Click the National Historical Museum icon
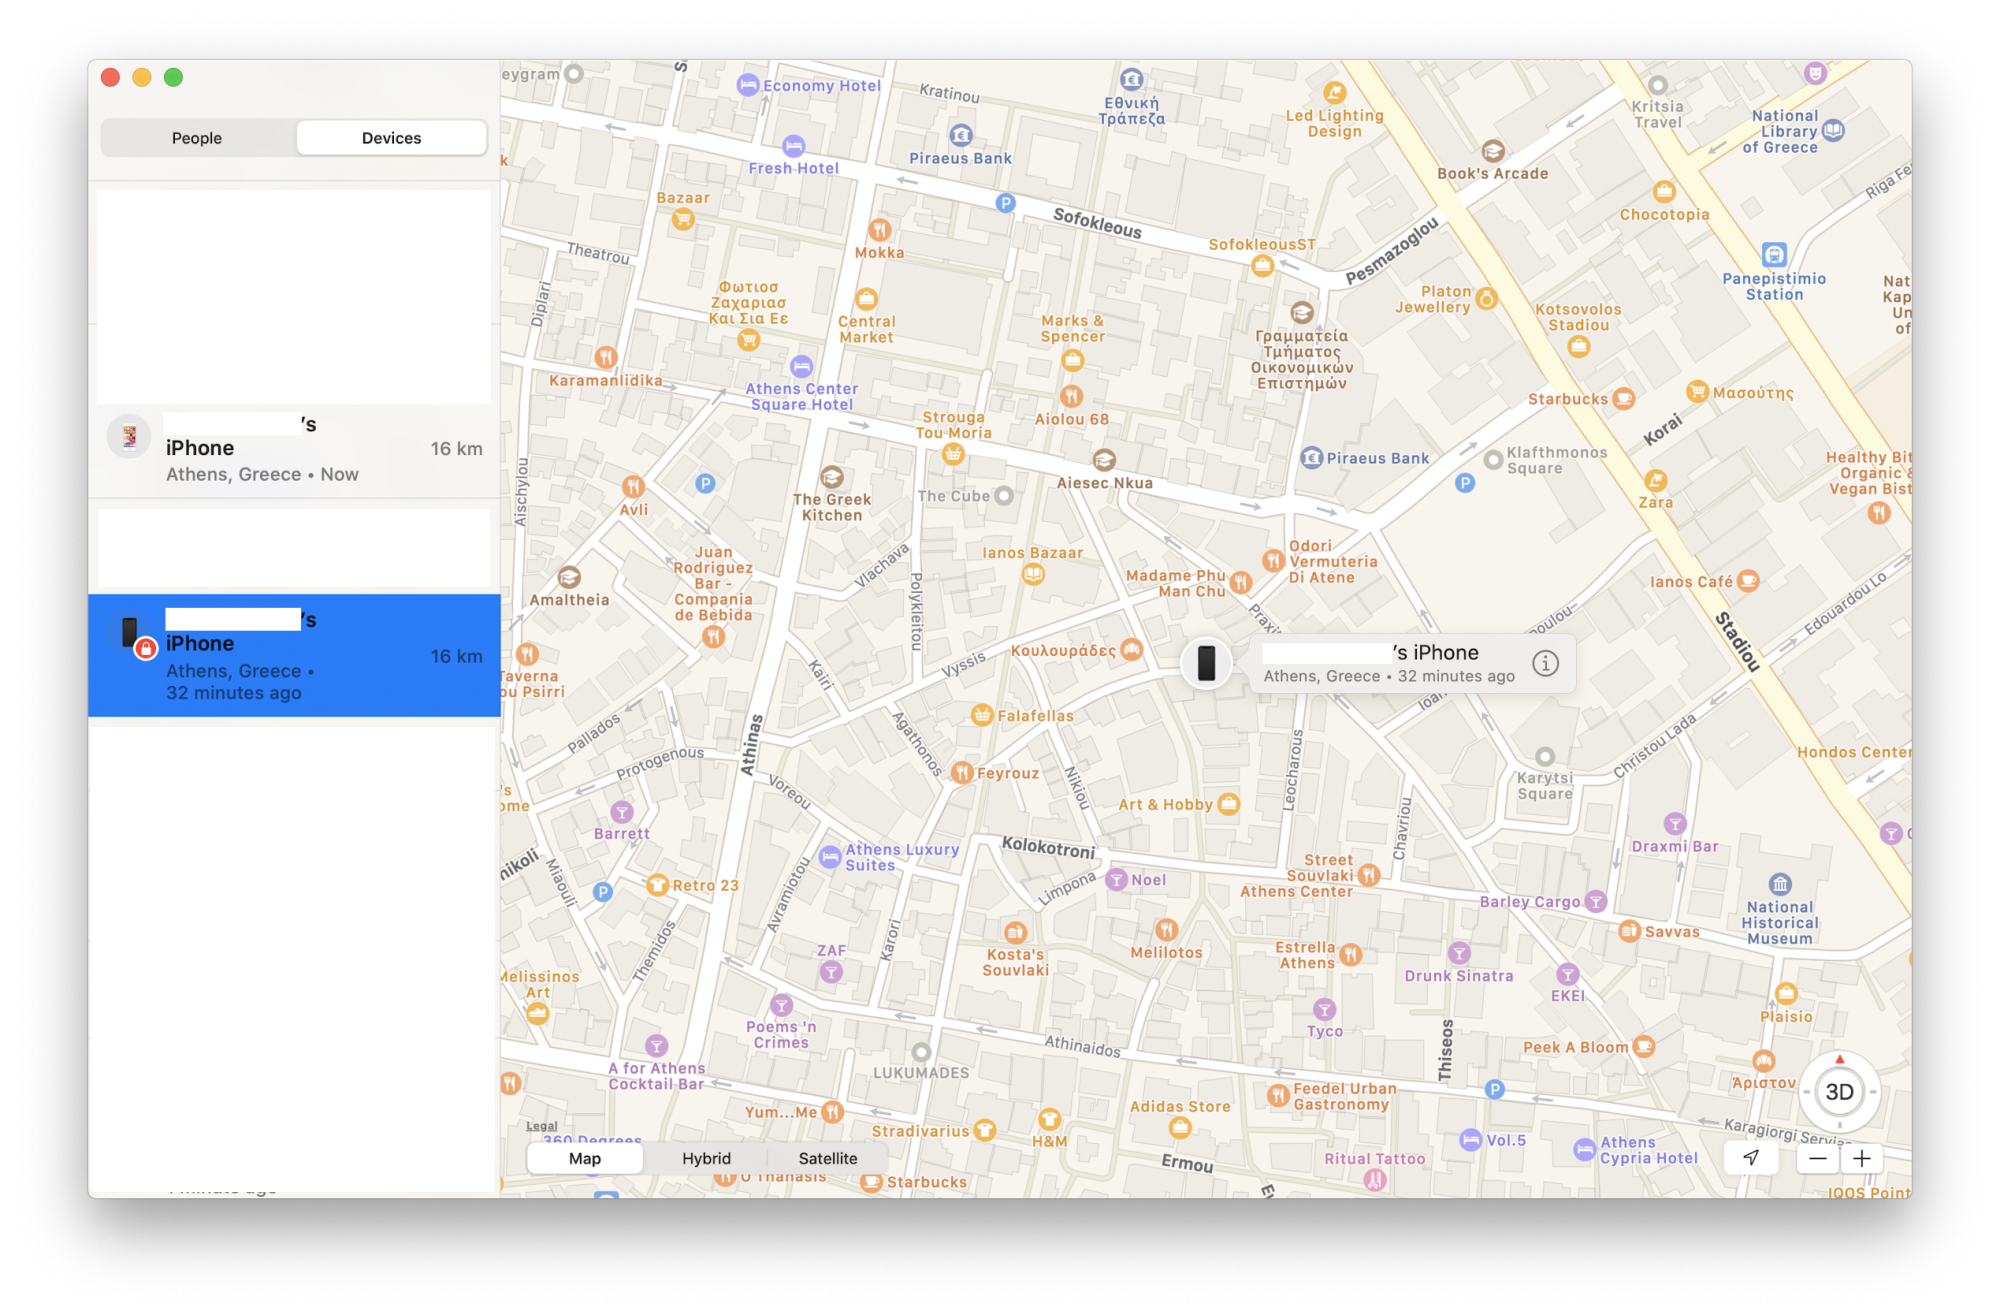Image resolution: width=2000 pixels, height=1315 pixels. 1780,884
